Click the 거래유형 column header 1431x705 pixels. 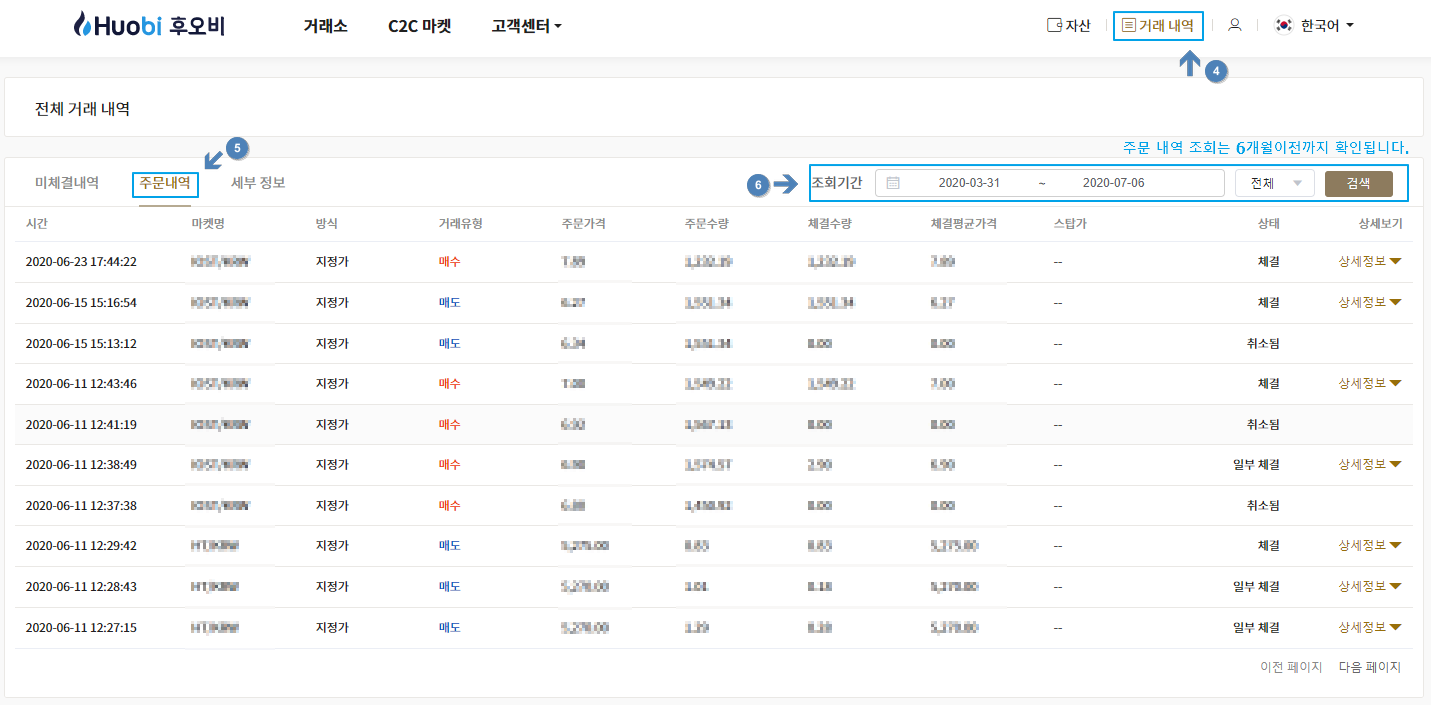point(460,223)
